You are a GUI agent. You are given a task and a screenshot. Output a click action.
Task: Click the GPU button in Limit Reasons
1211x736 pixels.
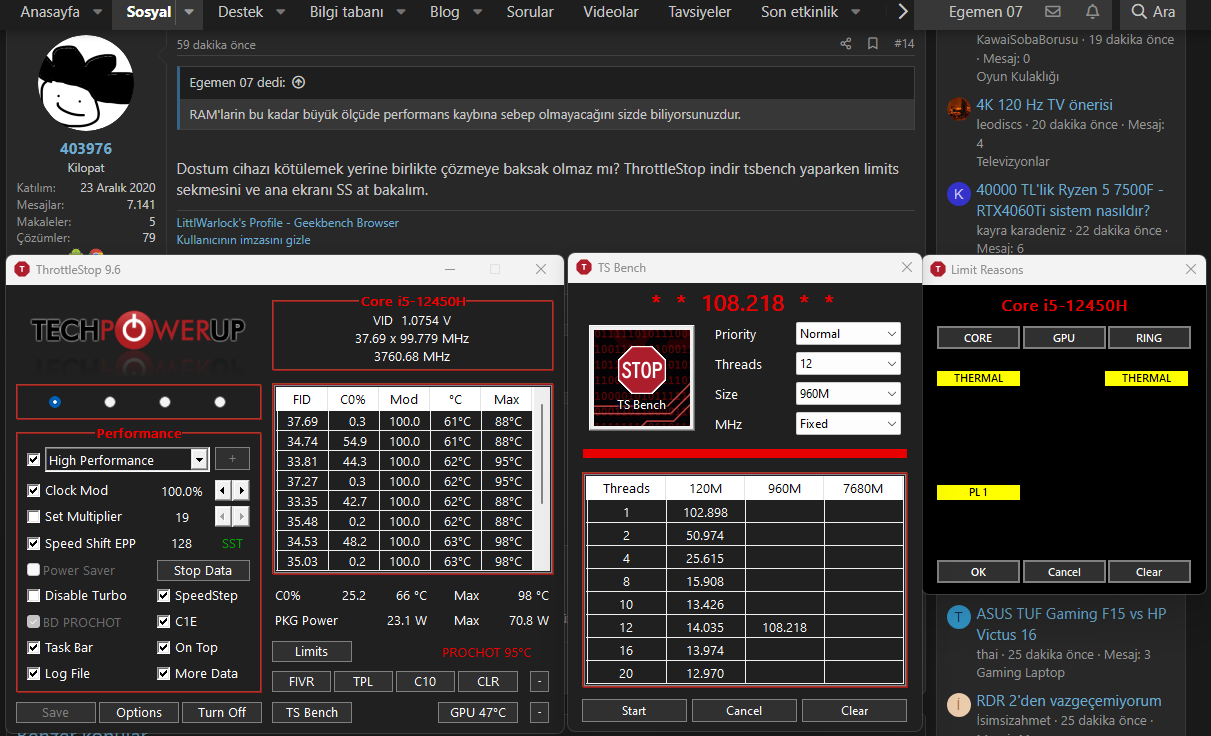pyautogui.click(x=1064, y=338)
